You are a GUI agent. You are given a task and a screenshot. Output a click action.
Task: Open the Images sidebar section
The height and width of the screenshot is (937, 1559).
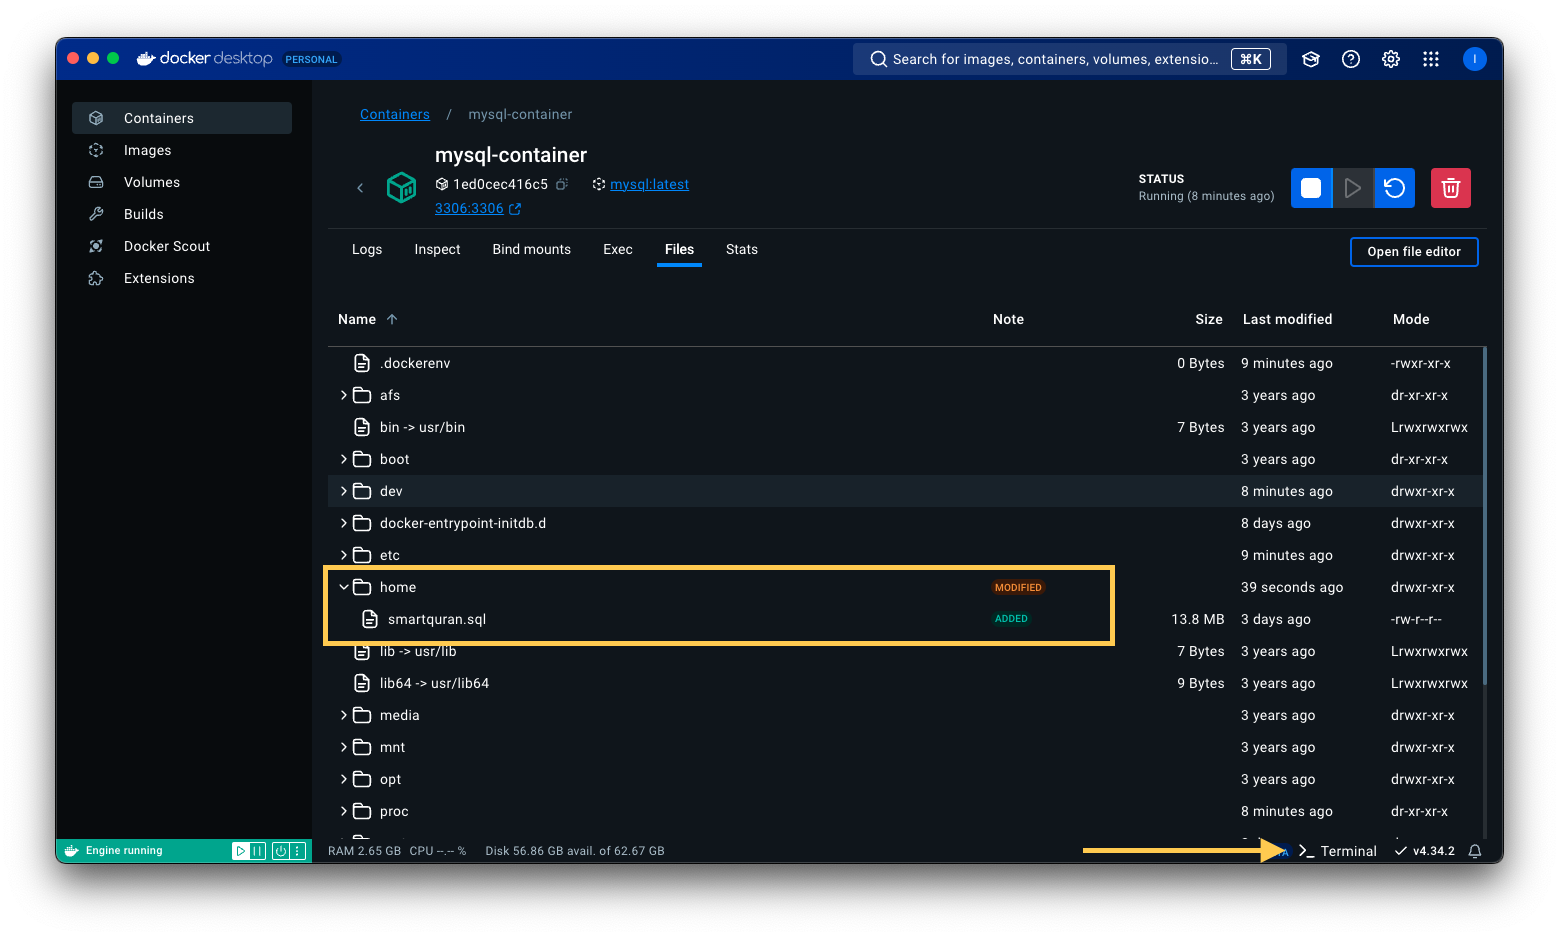tap(182, 150)
